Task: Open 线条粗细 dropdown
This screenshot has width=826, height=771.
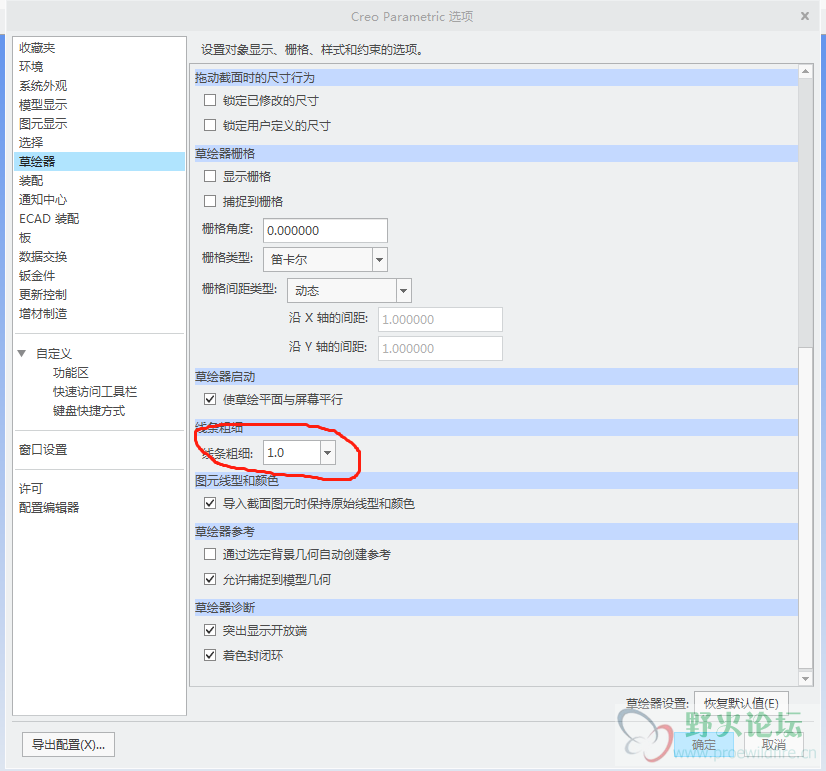Action: pos(327,453)
